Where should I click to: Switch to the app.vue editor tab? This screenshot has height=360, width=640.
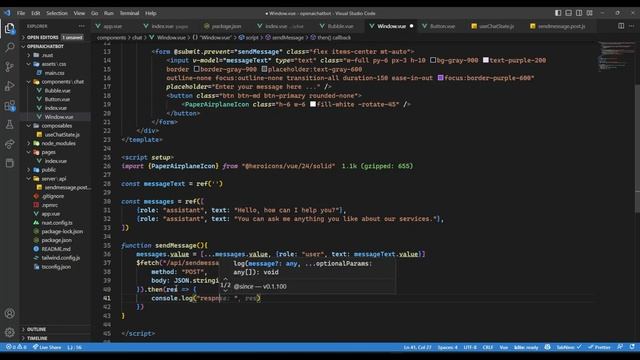click(x=113, y=26)
